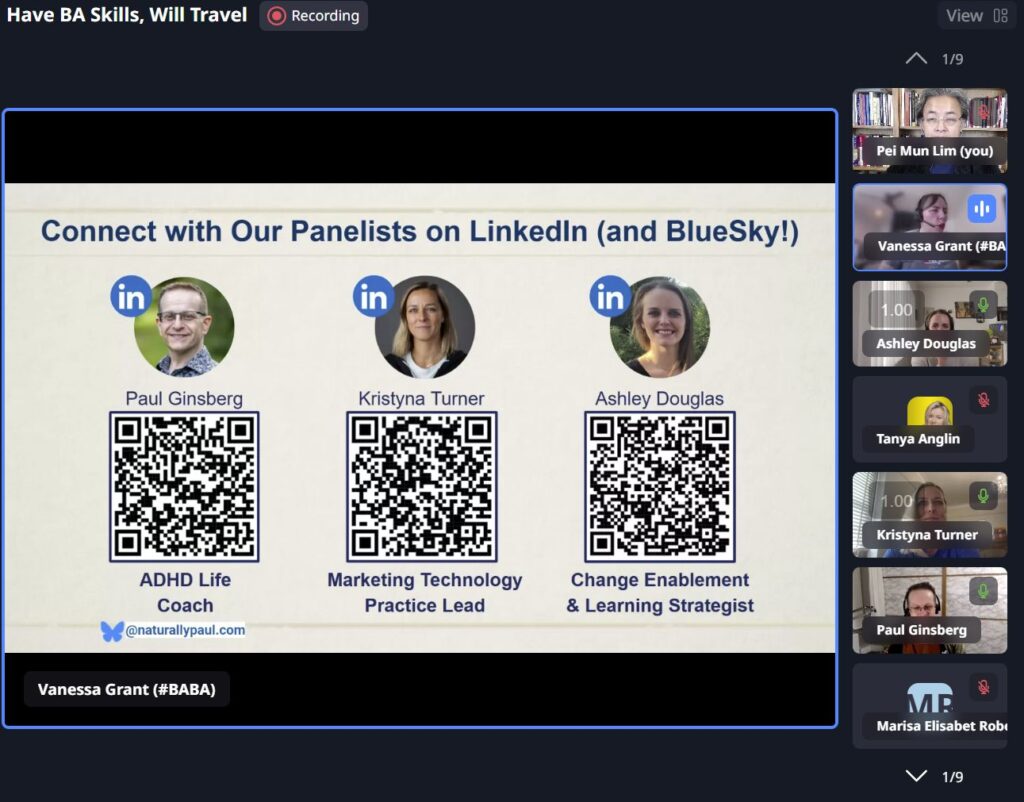
Task: Go to next participants page with down chevron
Action: click(x=916, y=776)
